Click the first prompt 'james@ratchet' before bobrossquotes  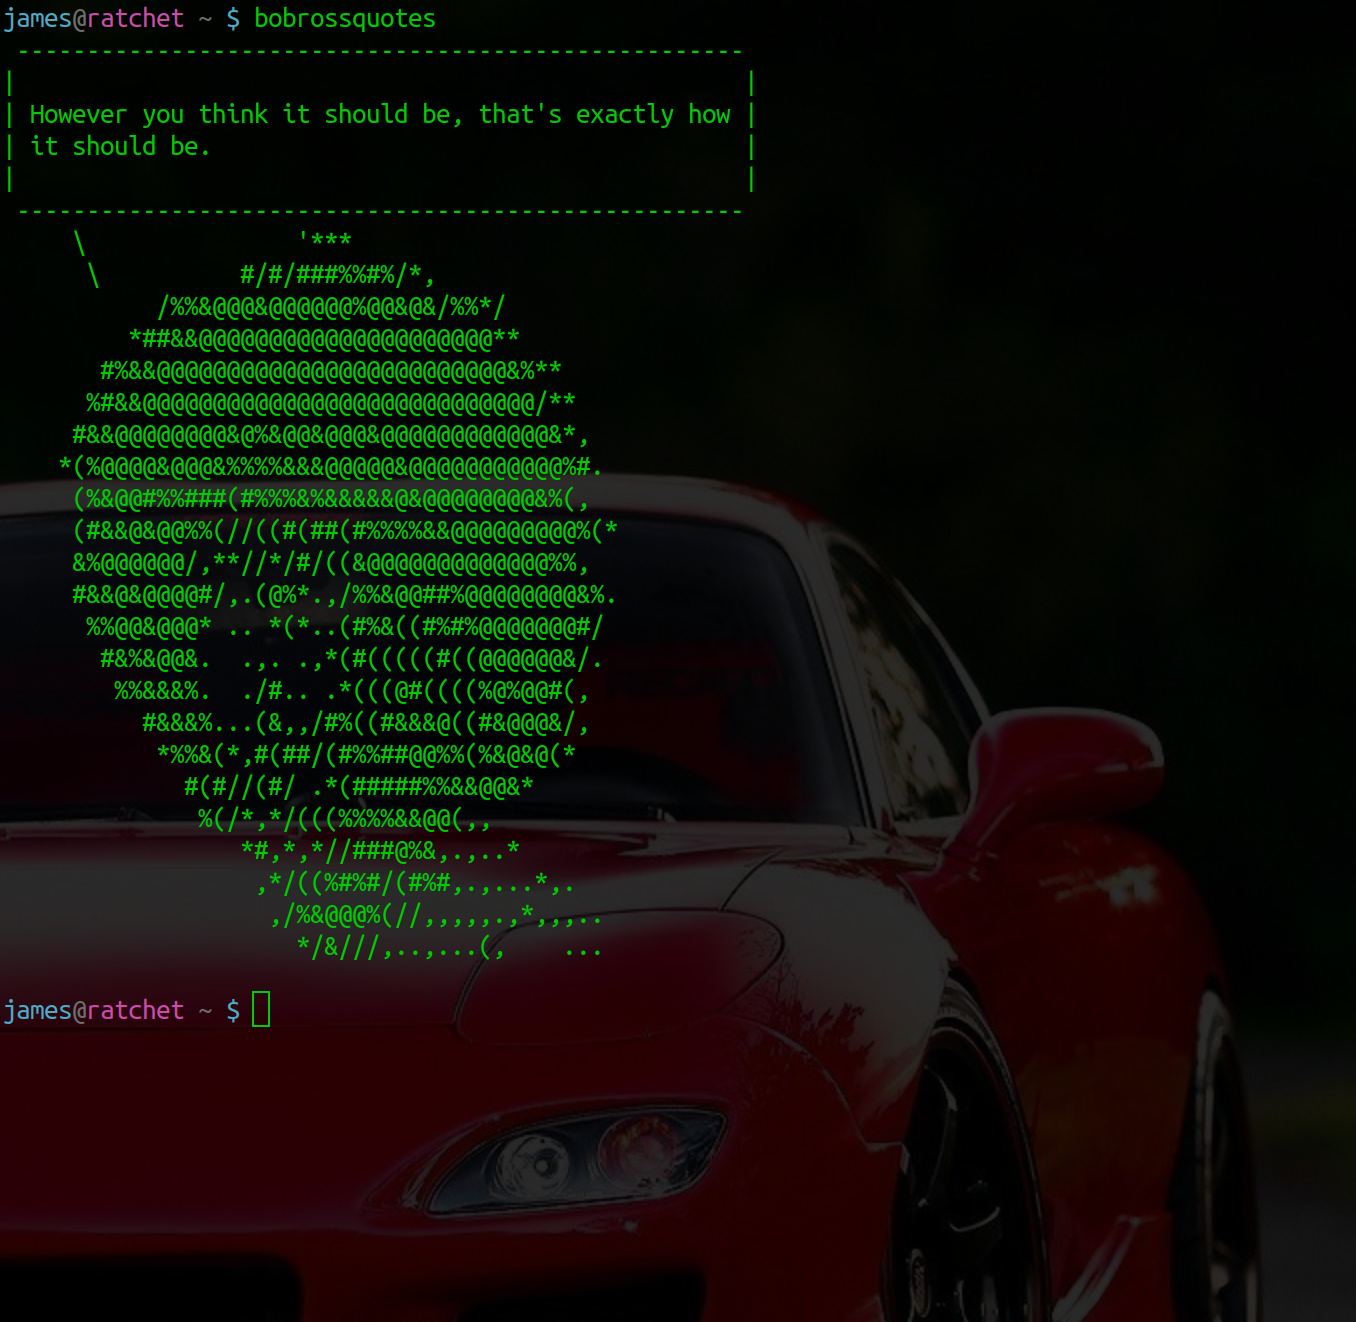[94, 19]
